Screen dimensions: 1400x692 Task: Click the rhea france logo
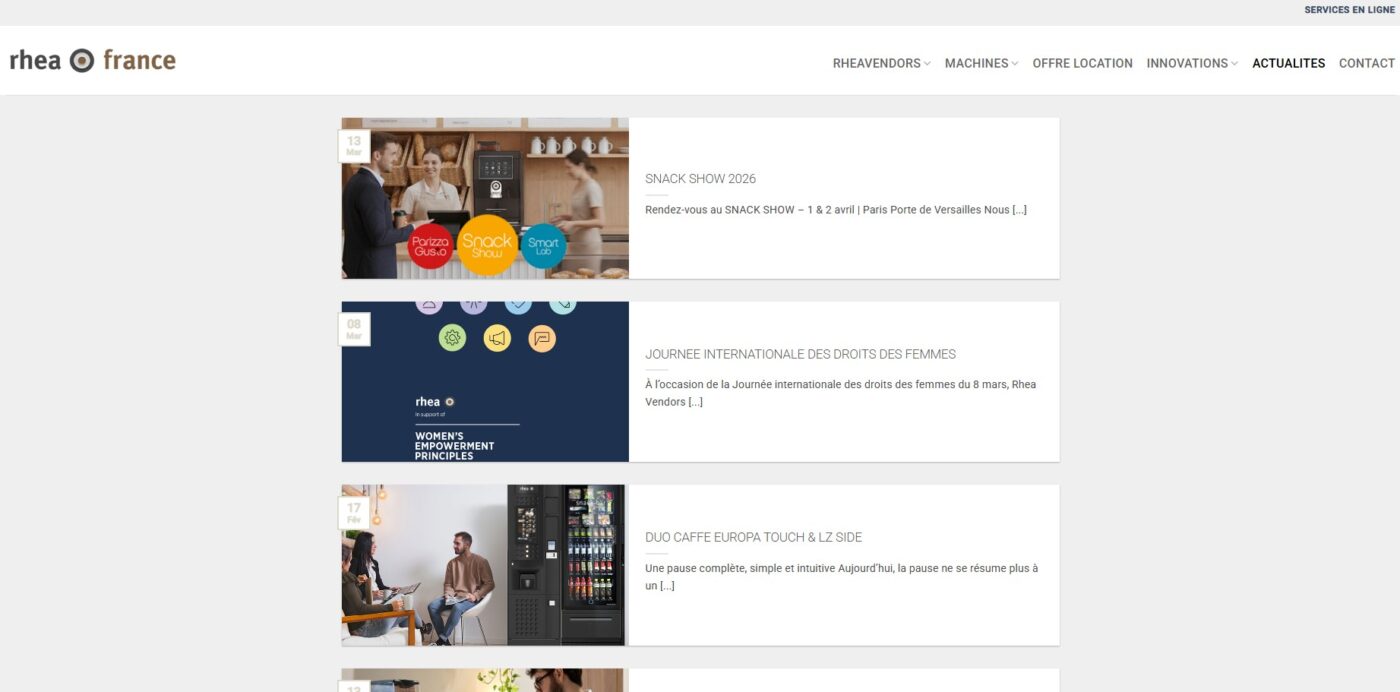point(92,61)
